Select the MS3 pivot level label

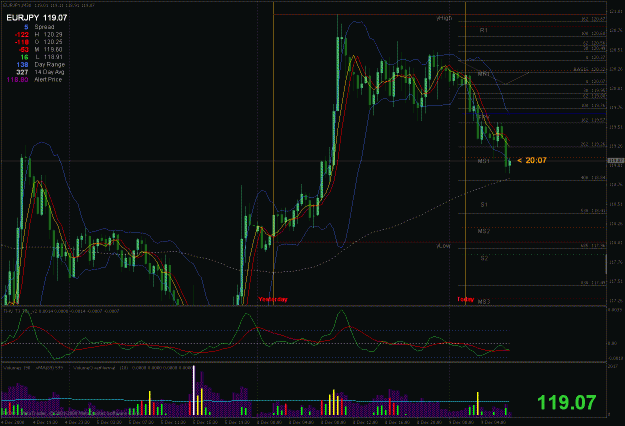pyautogui.click(x=484, y=302)
